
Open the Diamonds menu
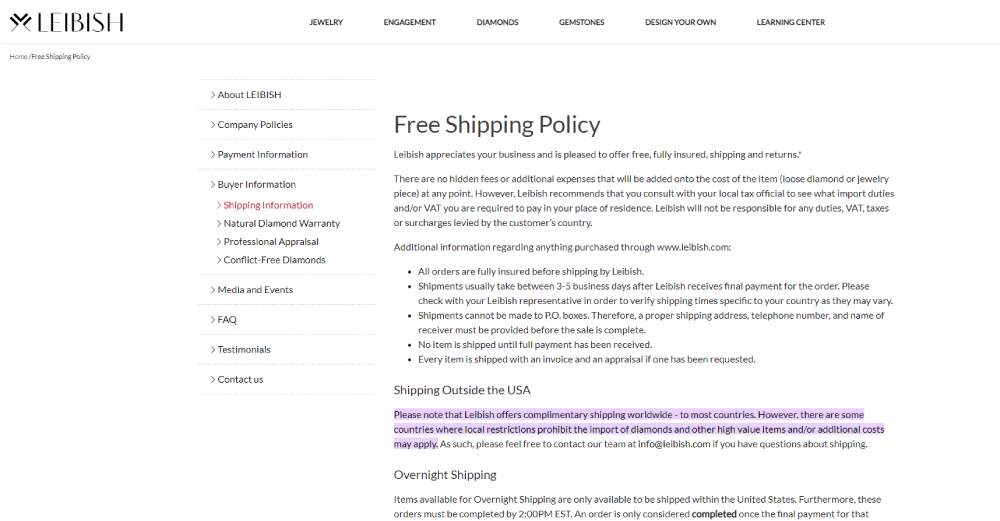[x=497, y=22]
